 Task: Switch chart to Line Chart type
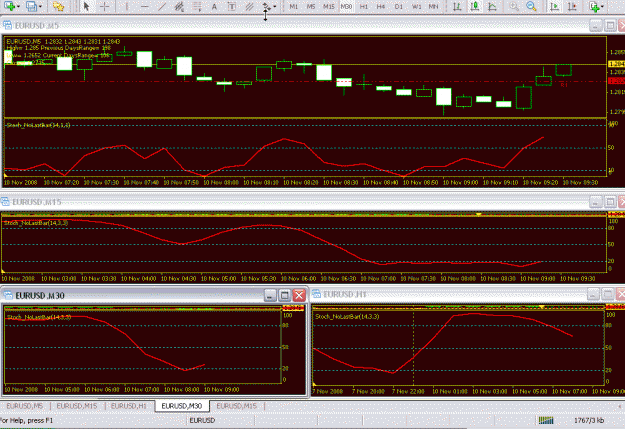[492, 6]
